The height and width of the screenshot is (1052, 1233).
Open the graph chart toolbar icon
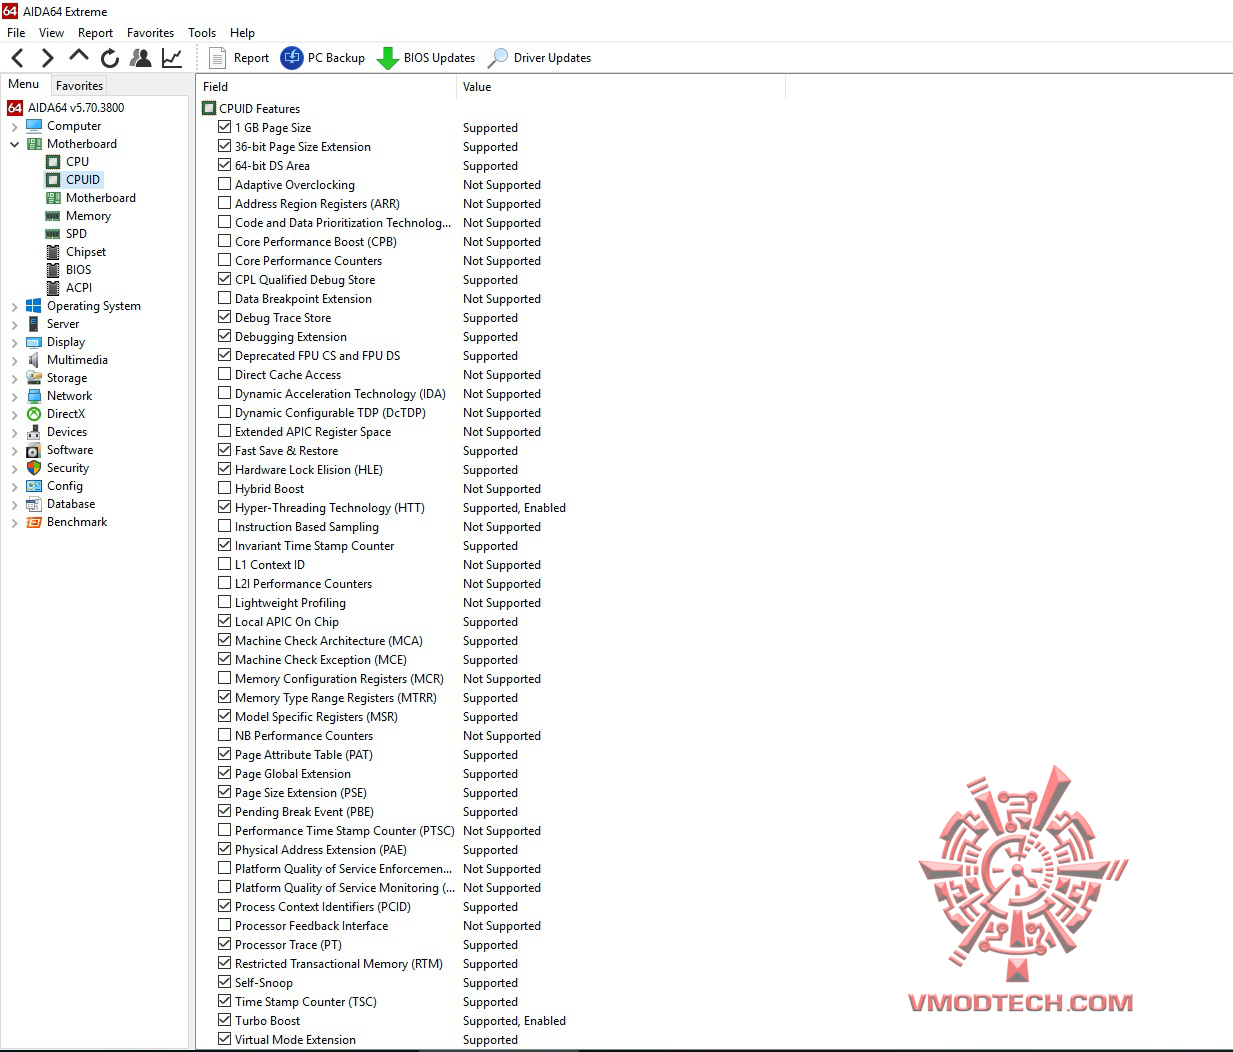pyautogui.click(x=172, y=58)
